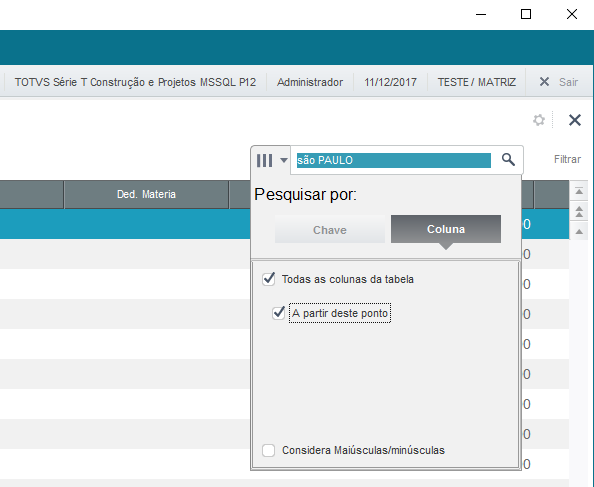Viewport: 594px width, 487px height.
Task: Click the single scroll-up arrow
Action: point(579,231)
